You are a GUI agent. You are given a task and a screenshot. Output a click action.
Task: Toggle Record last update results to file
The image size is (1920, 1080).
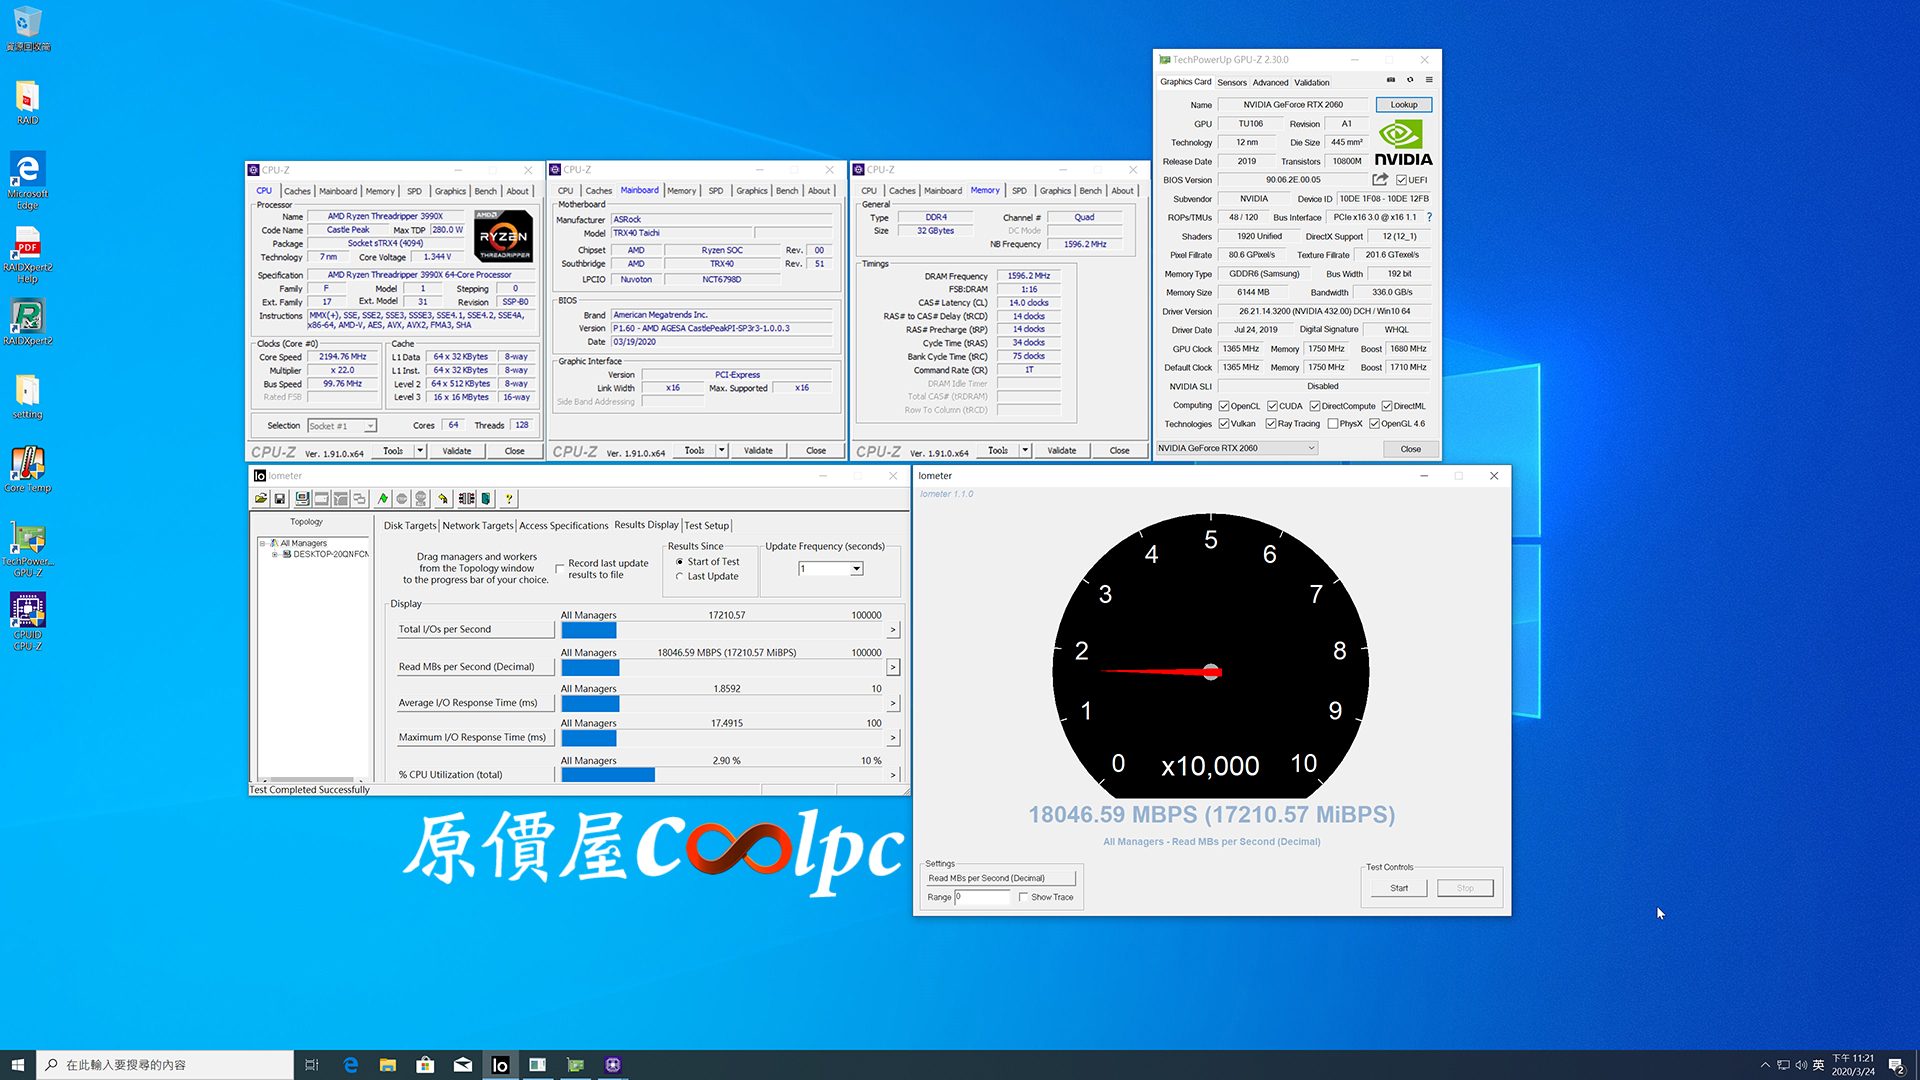(x=560, y=568)
